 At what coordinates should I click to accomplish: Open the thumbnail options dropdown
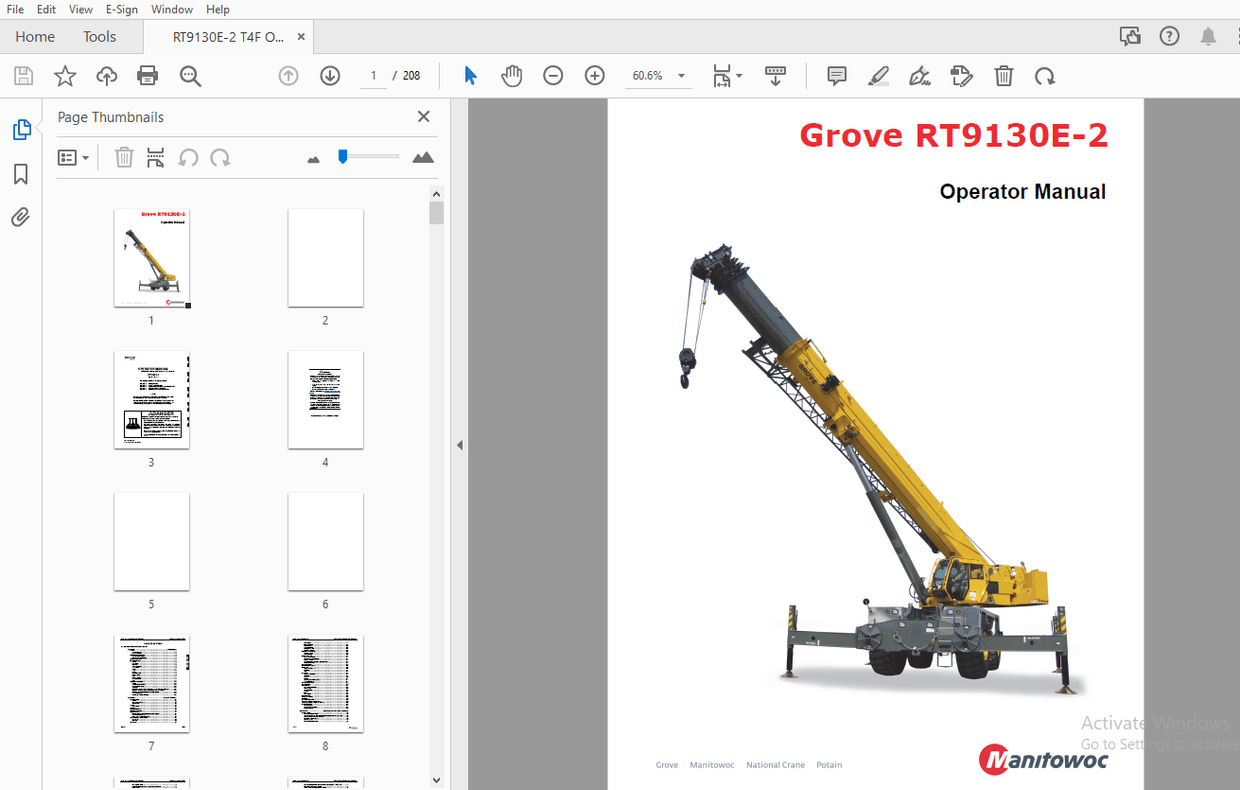pyautogui.click(x=74, y=157)
